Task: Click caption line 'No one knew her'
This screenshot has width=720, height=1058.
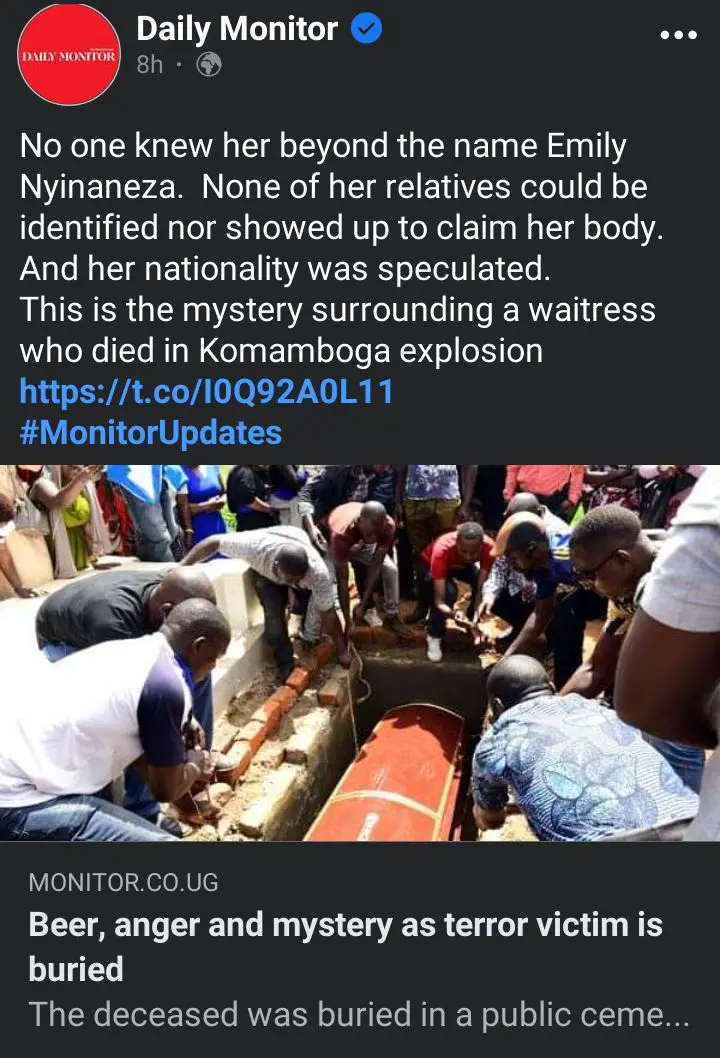Action: [x=323, y=146]
